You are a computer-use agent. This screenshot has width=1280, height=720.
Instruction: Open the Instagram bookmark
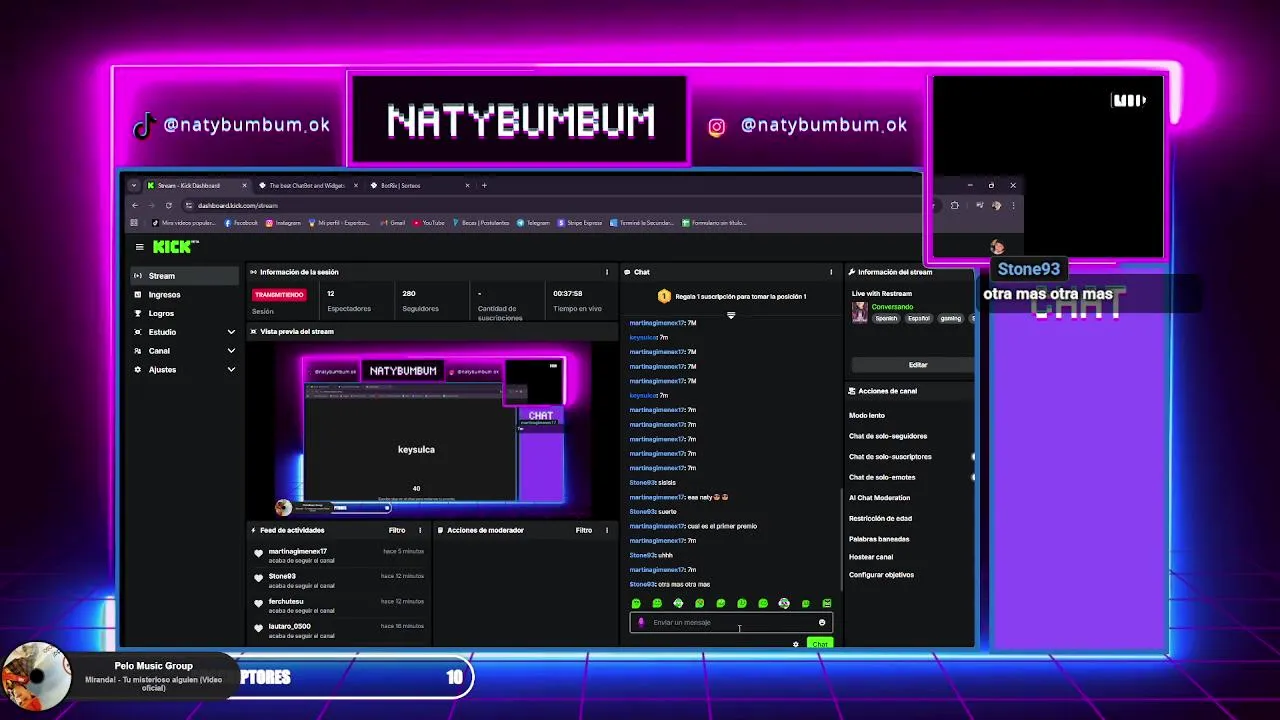click(283, 223)
